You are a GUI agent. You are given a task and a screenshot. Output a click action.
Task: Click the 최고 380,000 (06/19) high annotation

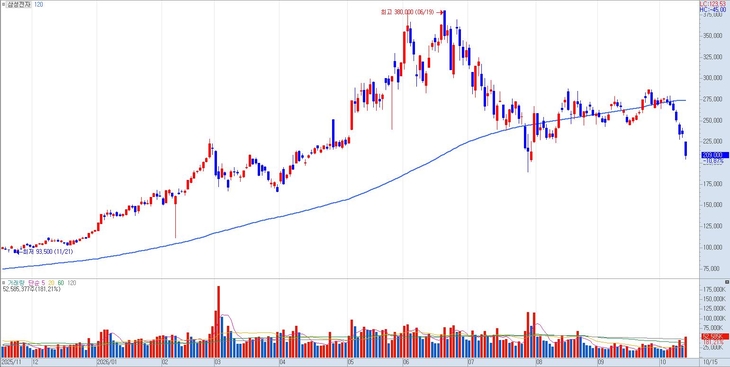coord(411,13)
